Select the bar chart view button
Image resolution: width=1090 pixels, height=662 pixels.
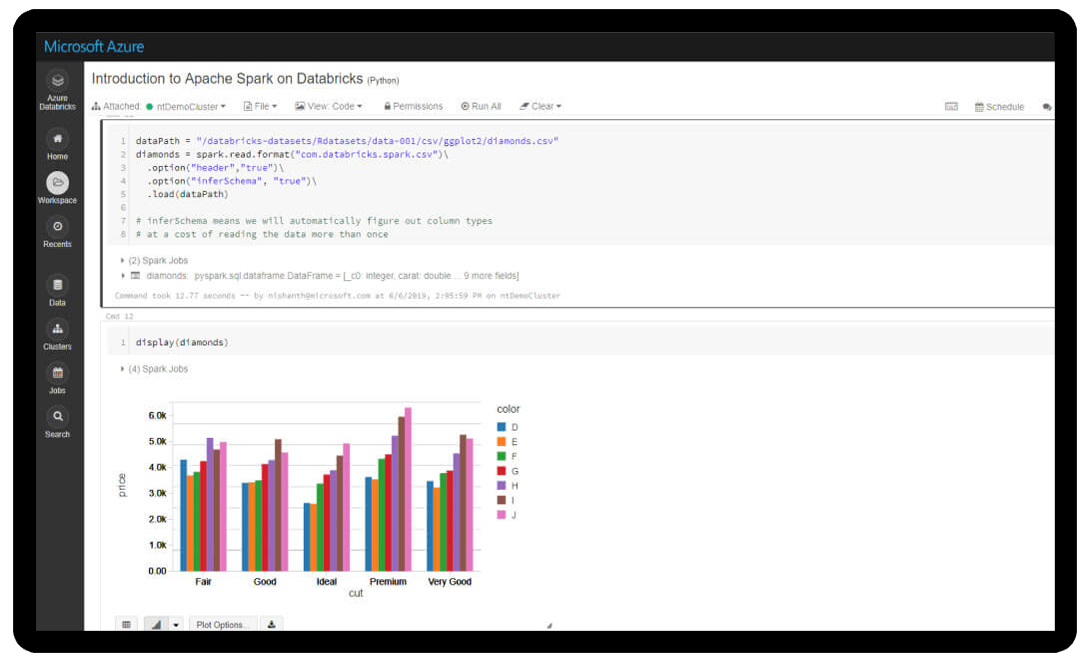[x=156, y=624]
